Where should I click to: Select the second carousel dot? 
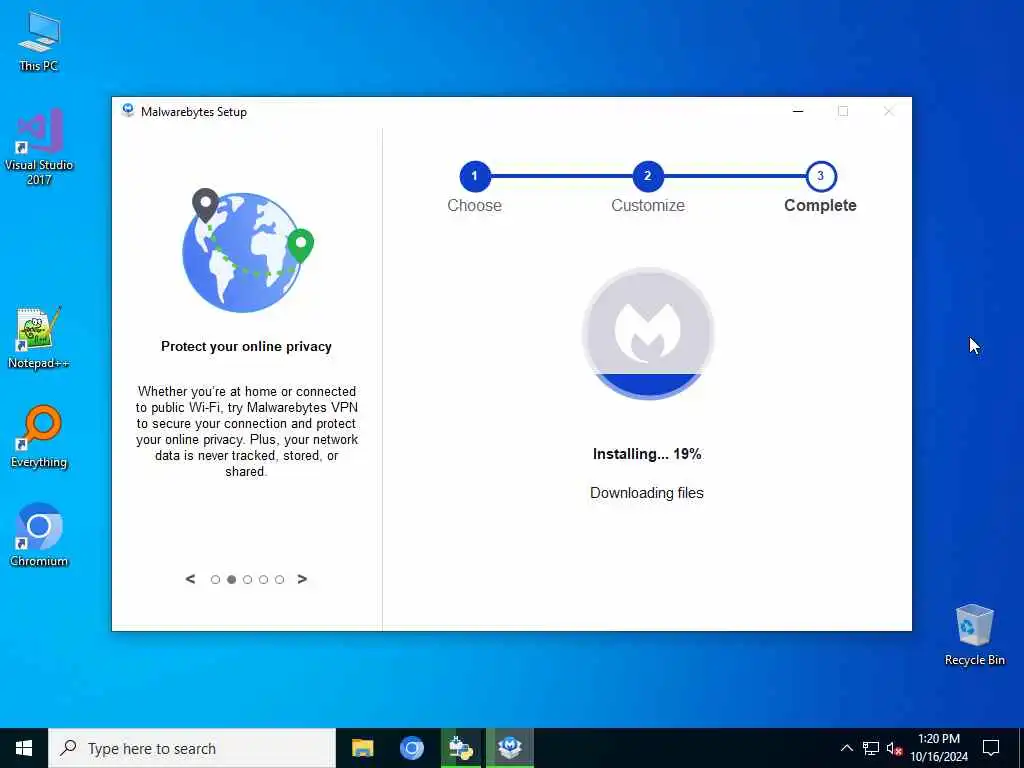coord(231,579)
